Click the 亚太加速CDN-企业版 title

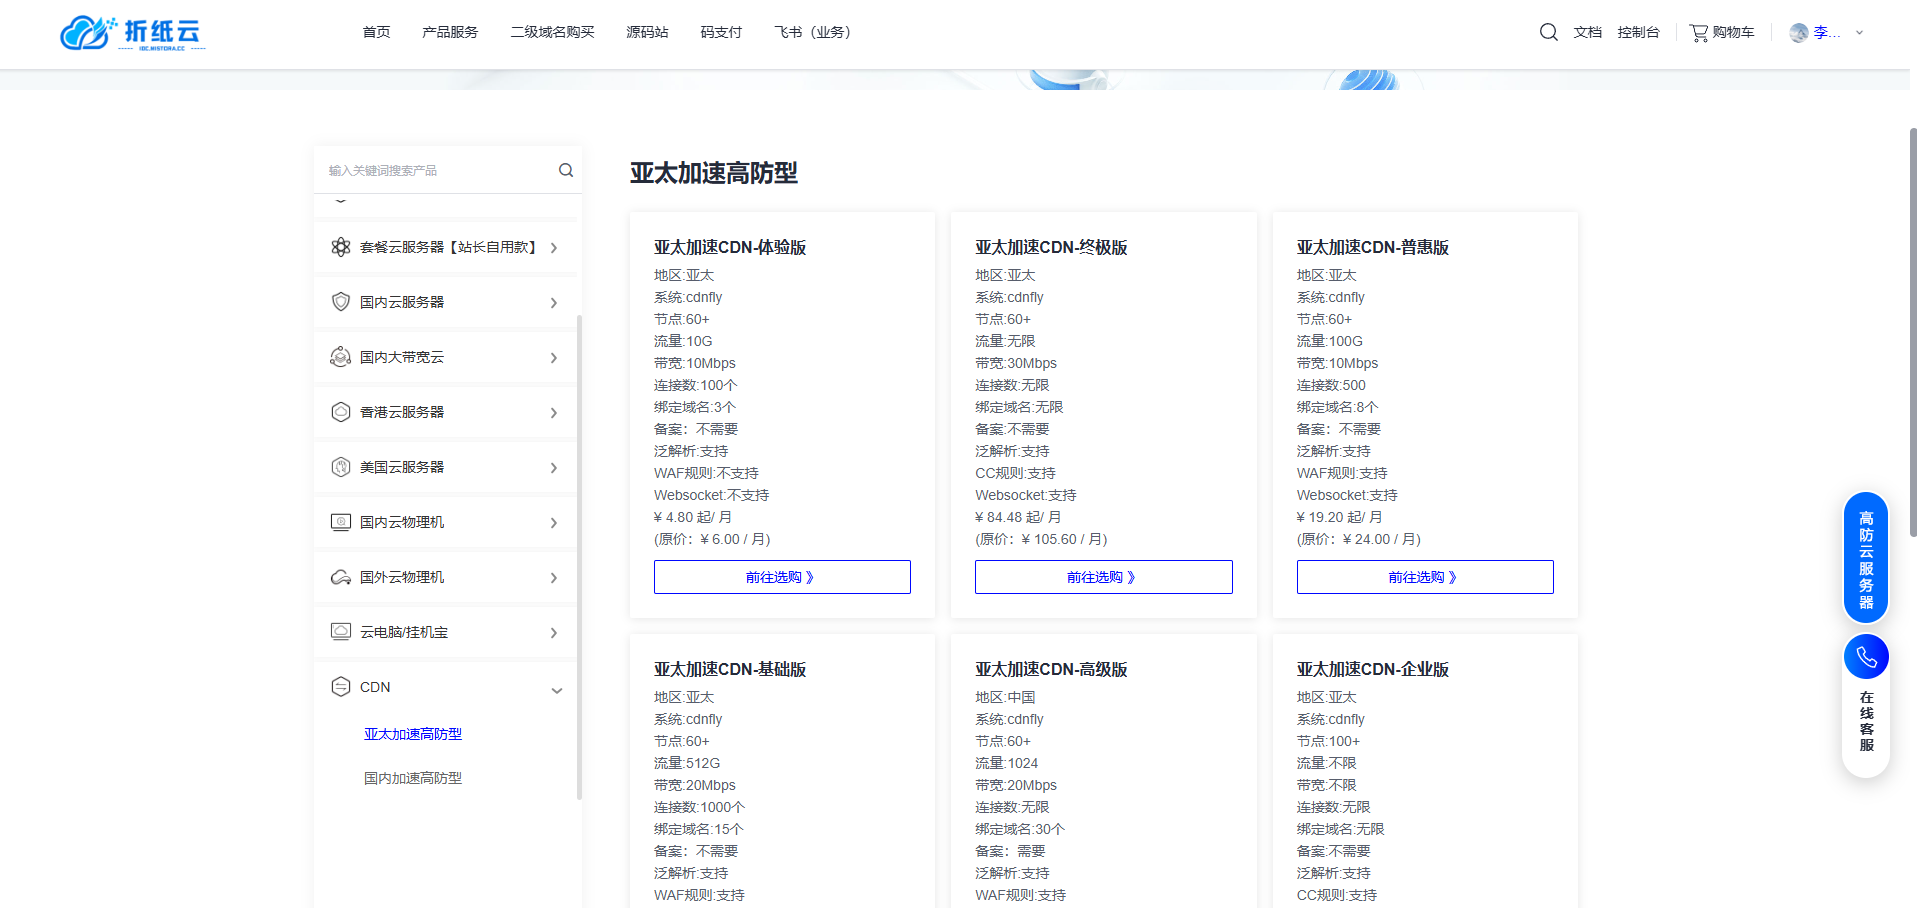tap(1373, 669)
